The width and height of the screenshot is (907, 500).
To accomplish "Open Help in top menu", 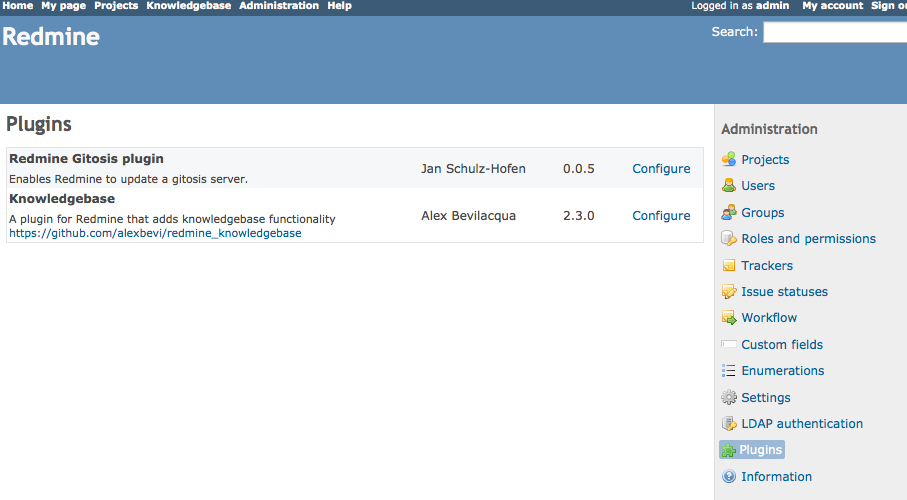I will pyautogui.click(x=340, y=6).
